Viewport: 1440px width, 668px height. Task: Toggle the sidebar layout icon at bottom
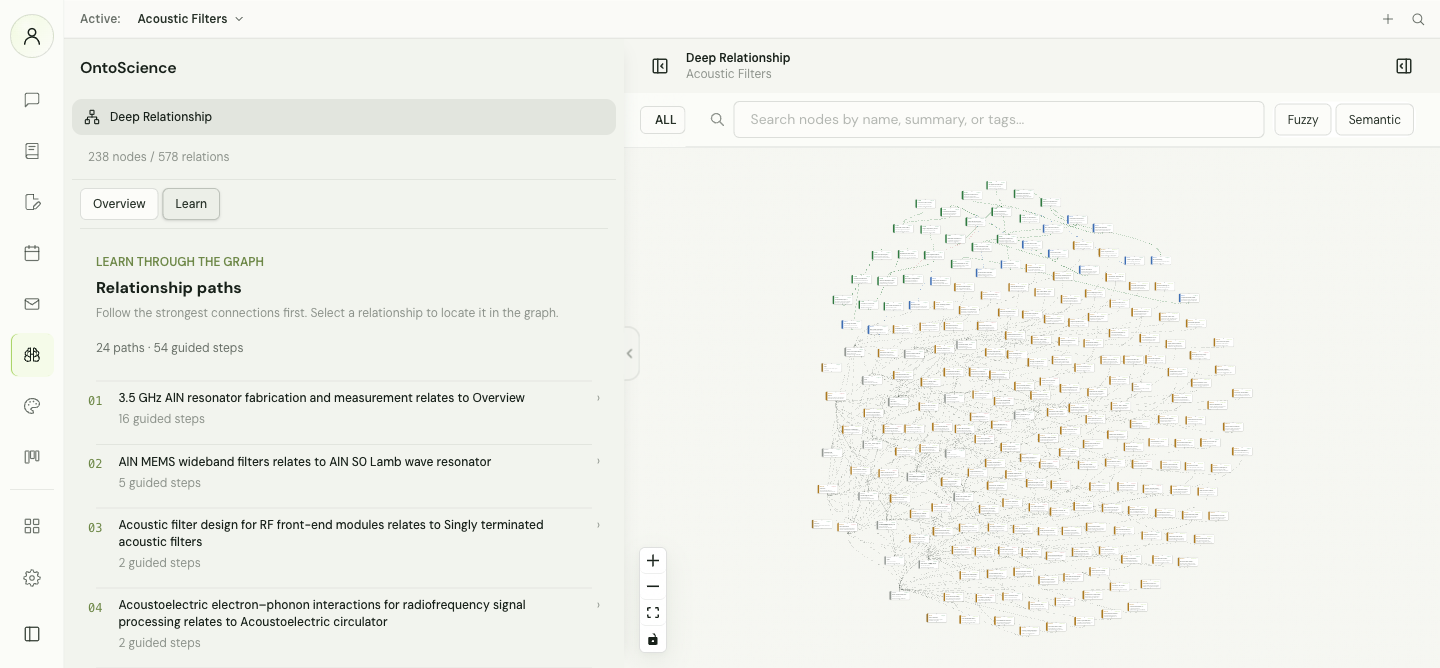32,634
